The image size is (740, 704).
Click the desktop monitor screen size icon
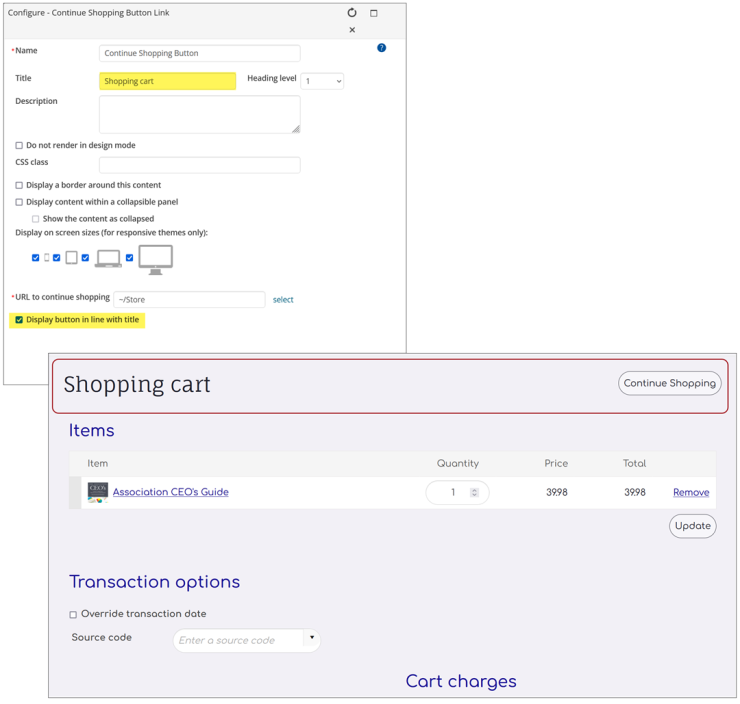coord(155,259)
